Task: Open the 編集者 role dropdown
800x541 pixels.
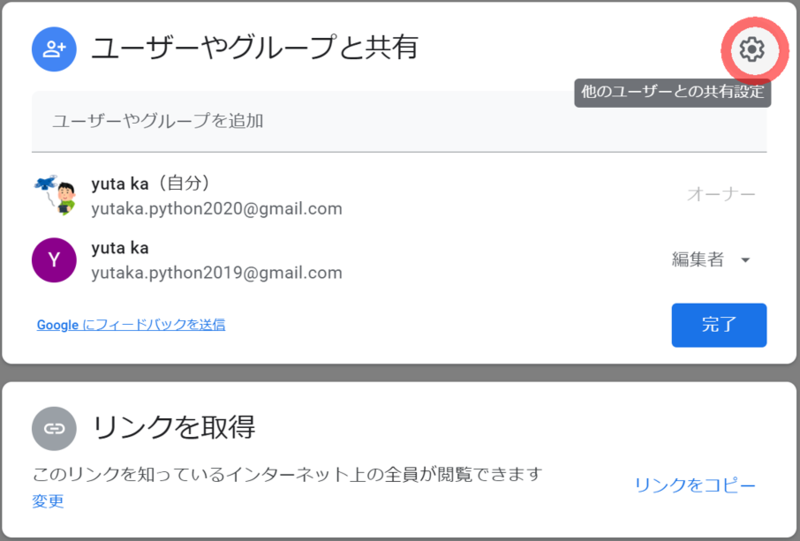Action: point(710,259)
